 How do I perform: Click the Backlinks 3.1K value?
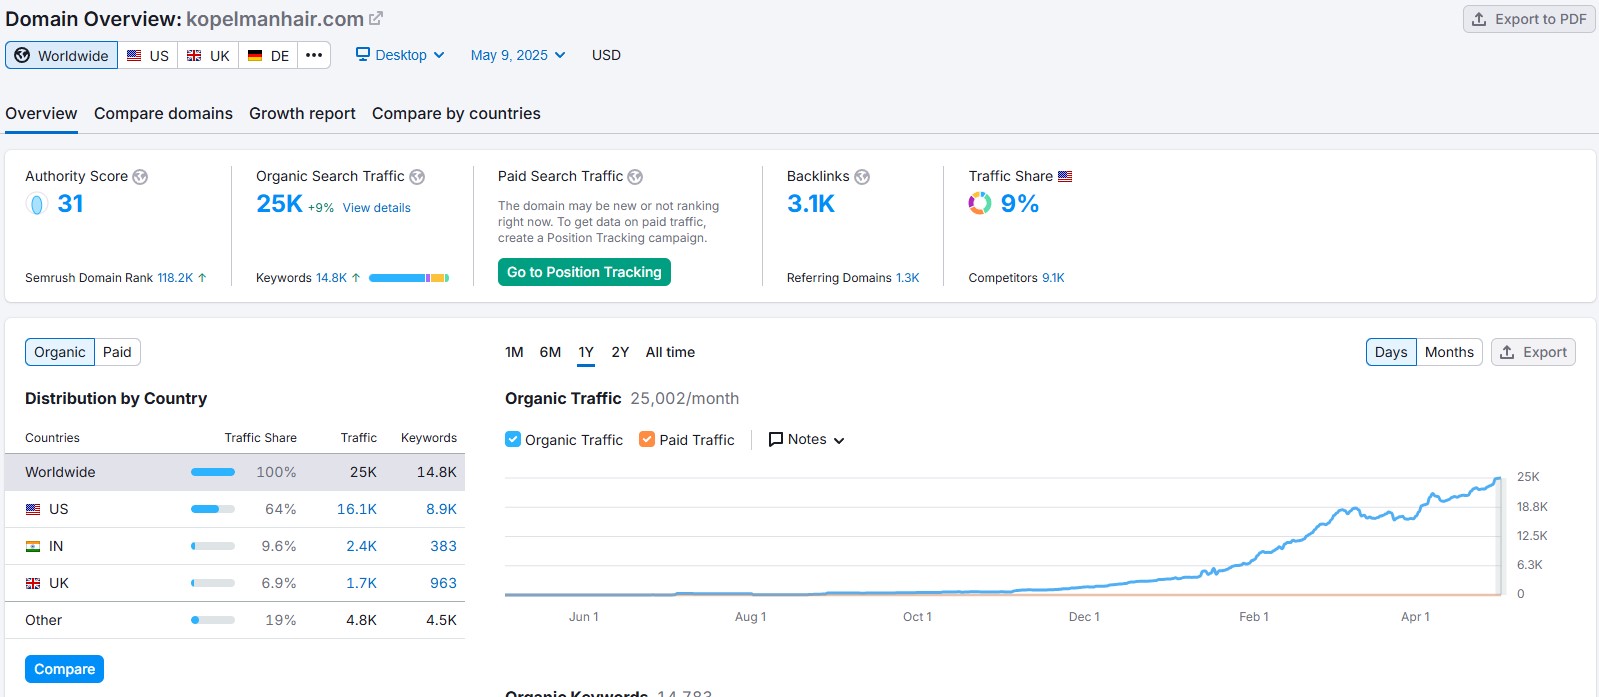(811, 204)
